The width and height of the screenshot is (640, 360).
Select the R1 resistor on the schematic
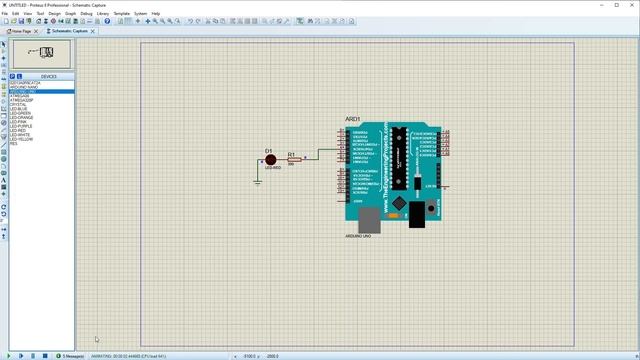click(x=294, y=160)
